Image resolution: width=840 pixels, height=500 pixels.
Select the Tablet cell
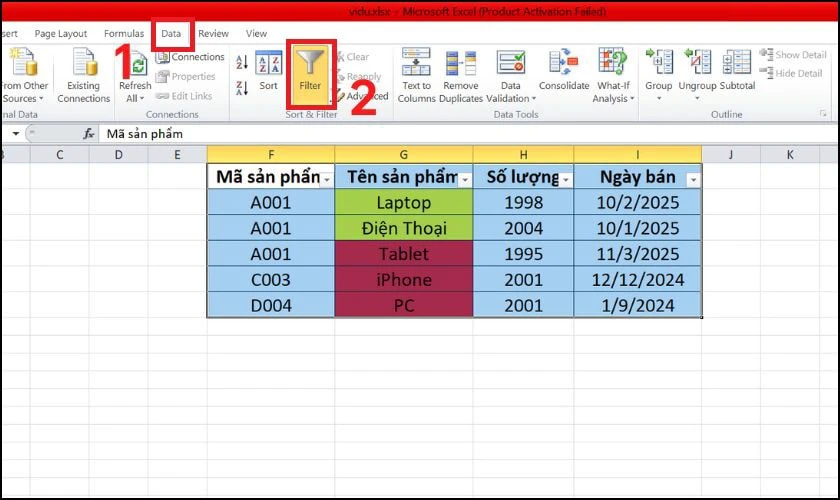(404, 254)
